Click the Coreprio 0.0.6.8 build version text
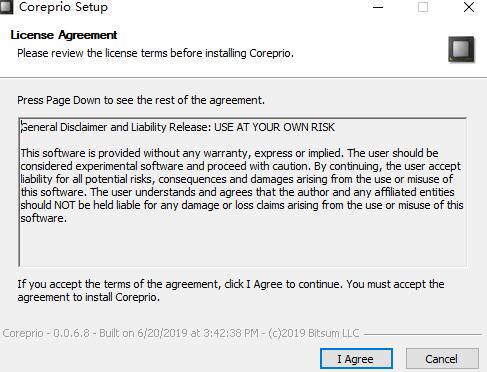This screenshot has width=487, height=372. coord(181,333)
